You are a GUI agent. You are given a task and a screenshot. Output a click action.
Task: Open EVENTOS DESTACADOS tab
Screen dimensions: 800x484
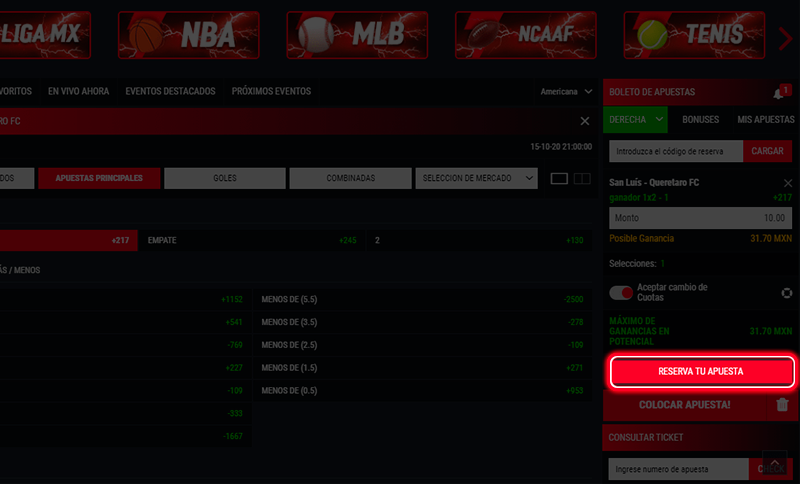(x=170, y=91)
